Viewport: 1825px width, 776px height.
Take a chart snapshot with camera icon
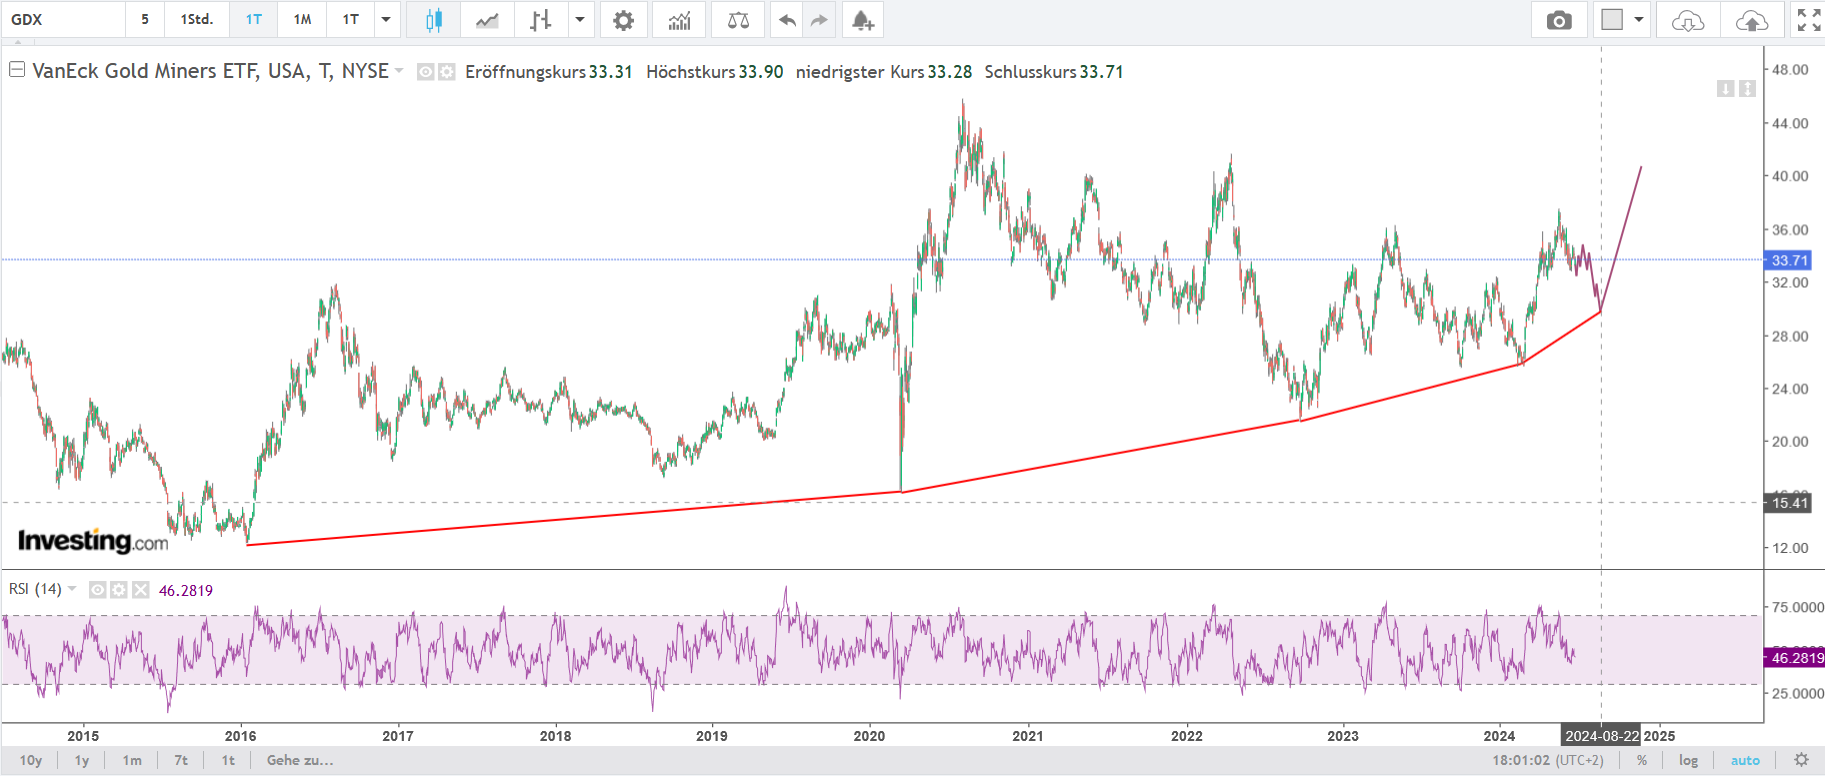(1558, 20)
